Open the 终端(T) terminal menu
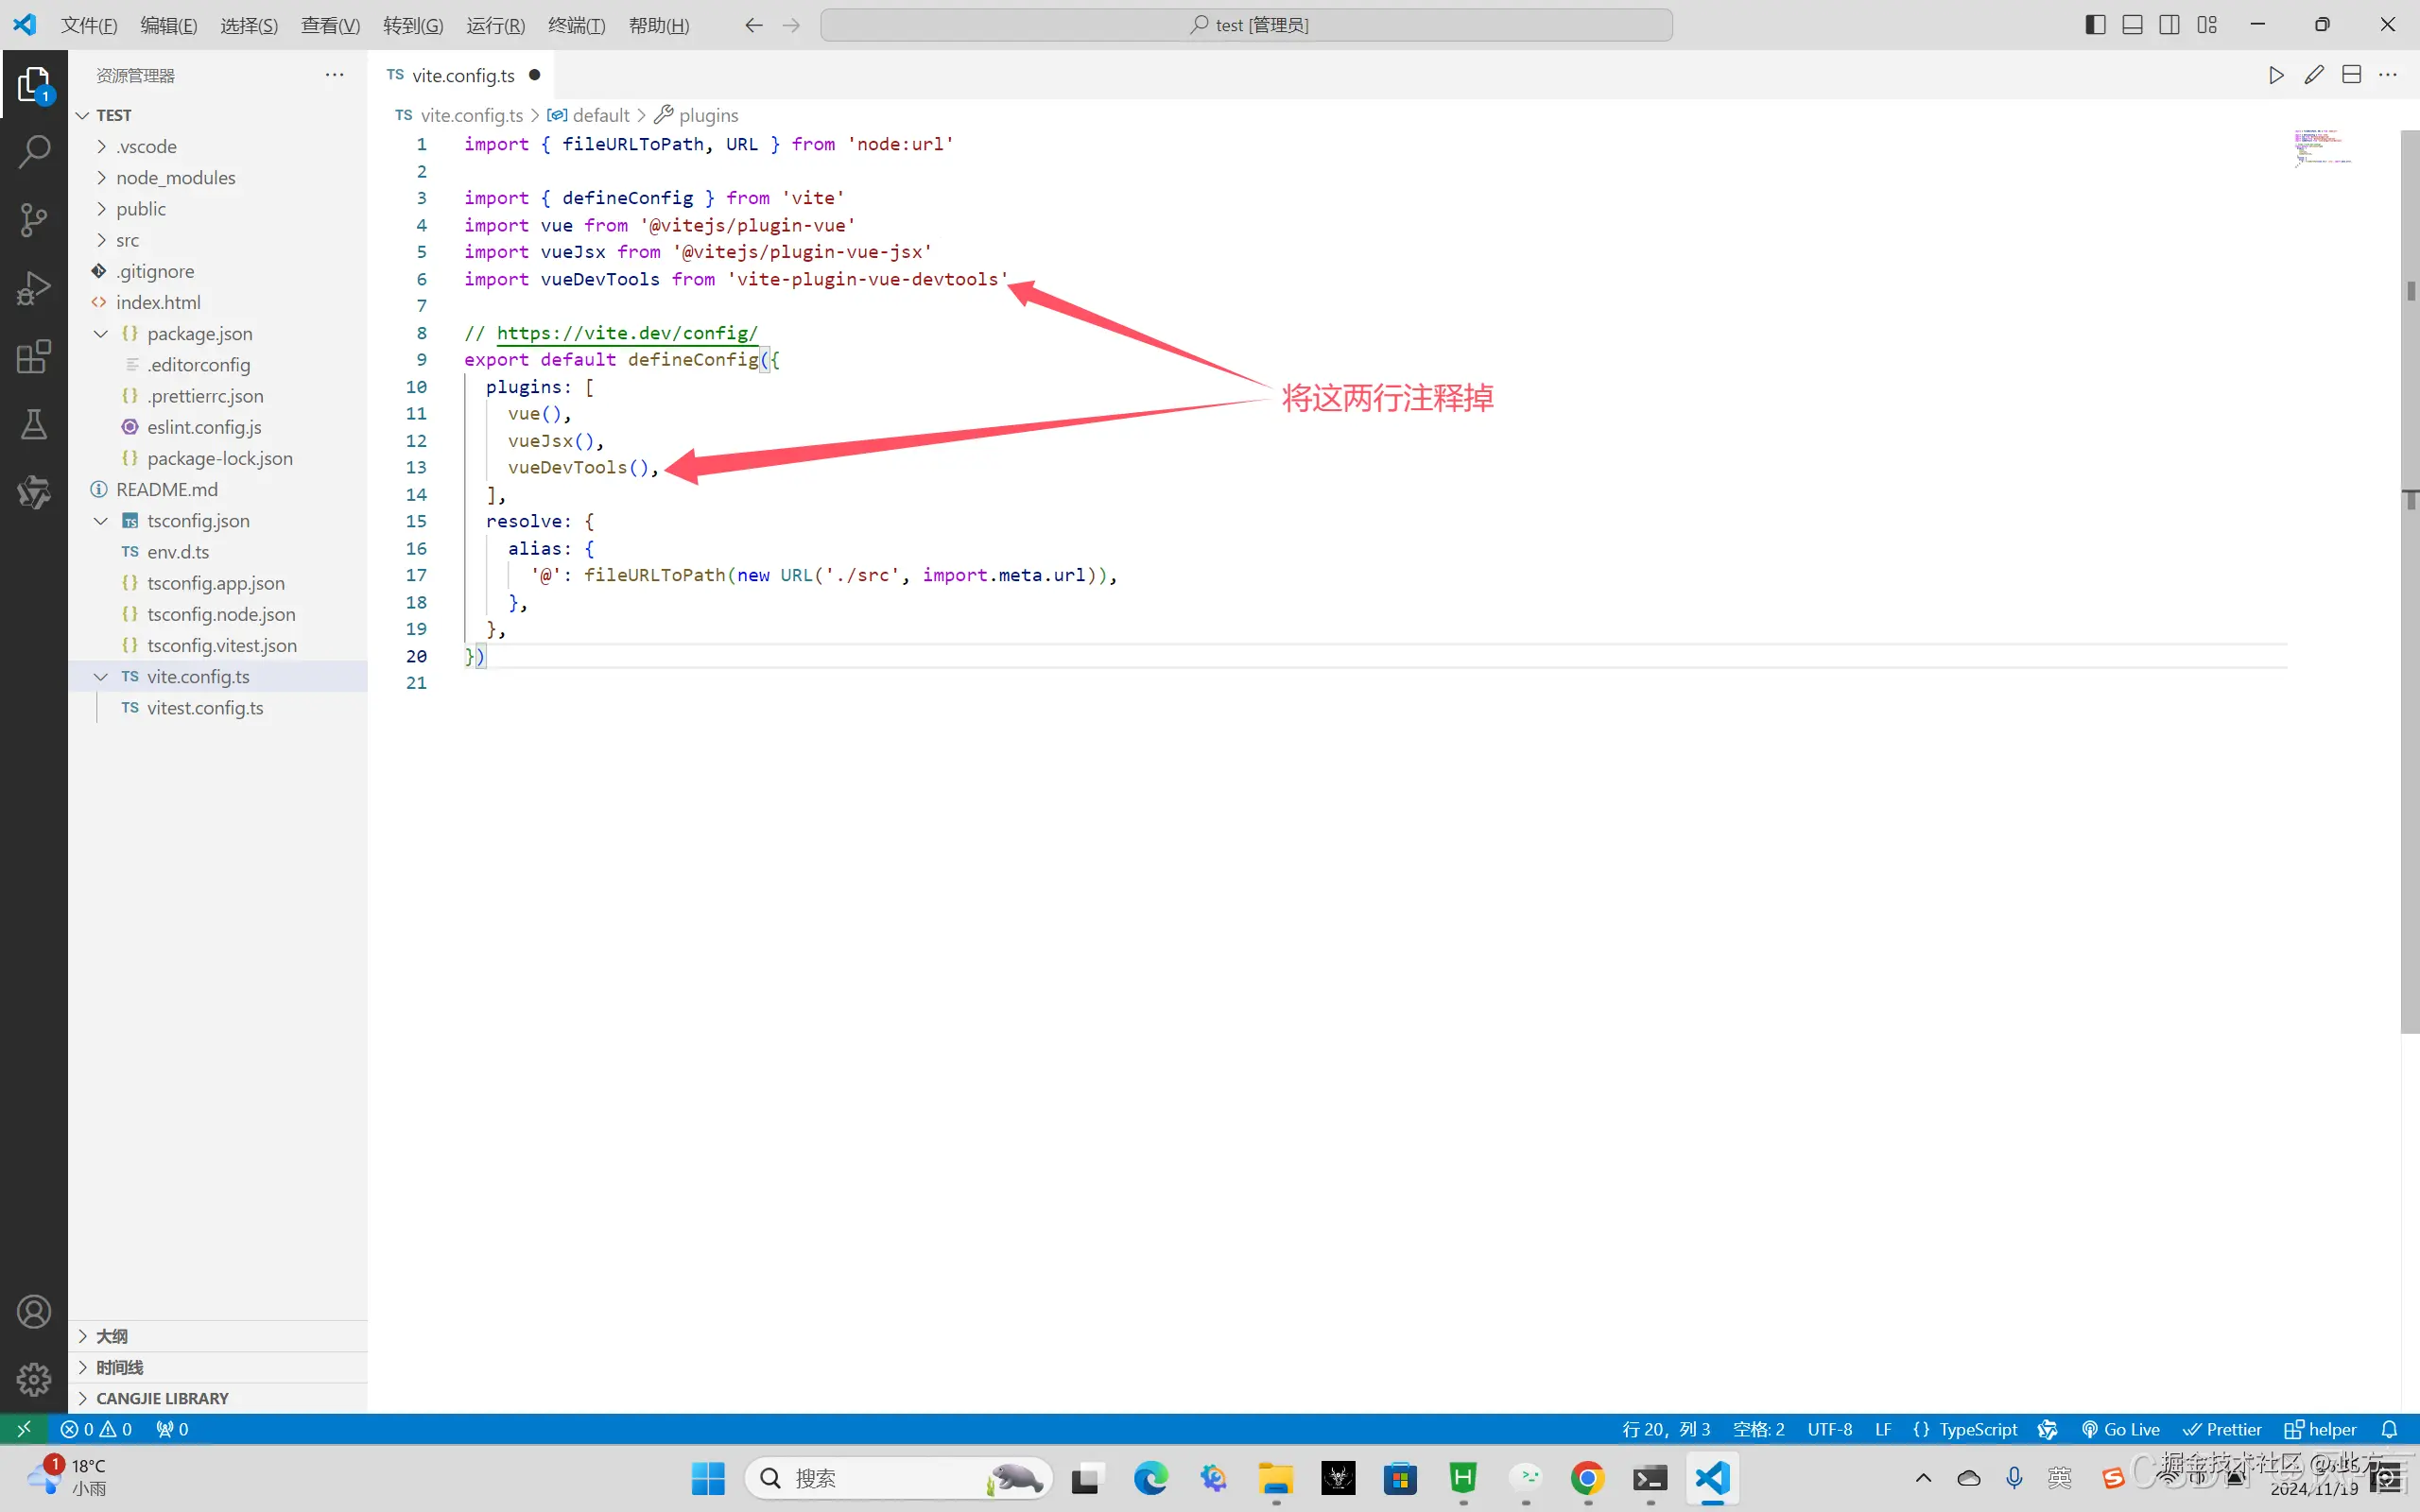Image resolution: width=2420 pixels, height=1512 pixels. 576,25
